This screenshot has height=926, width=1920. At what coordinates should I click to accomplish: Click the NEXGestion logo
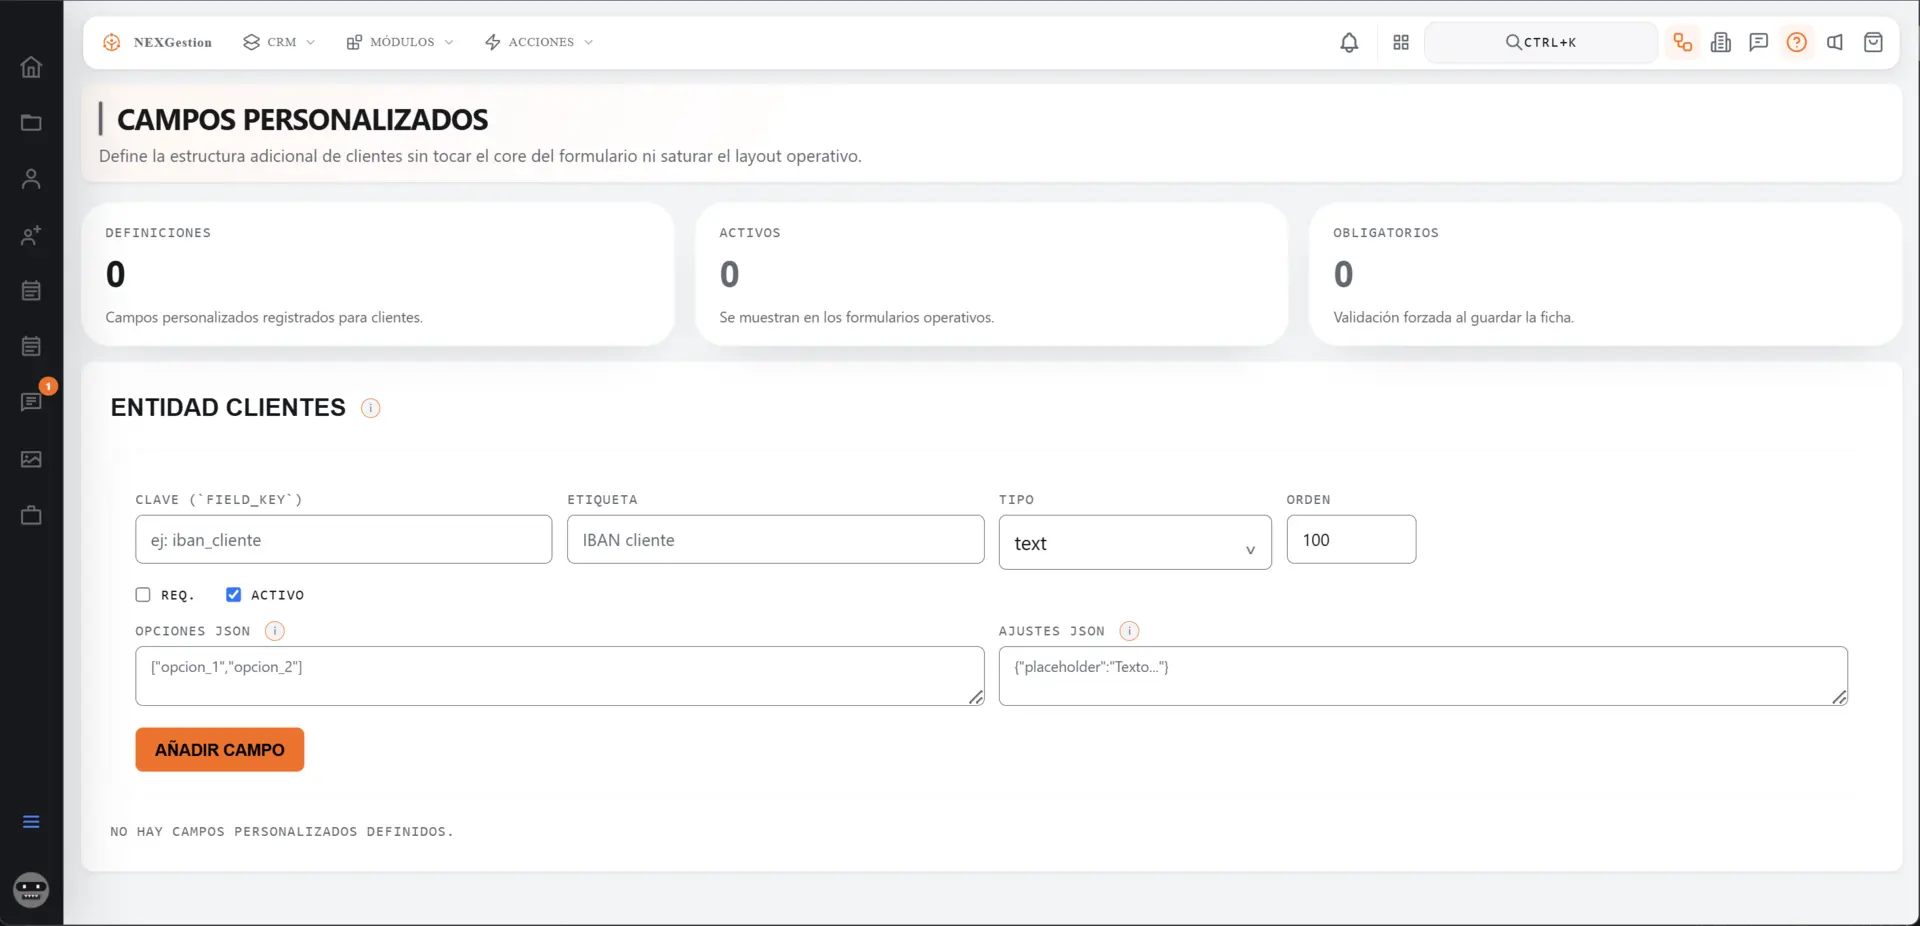pyautogui.click(x=157, y=42)
